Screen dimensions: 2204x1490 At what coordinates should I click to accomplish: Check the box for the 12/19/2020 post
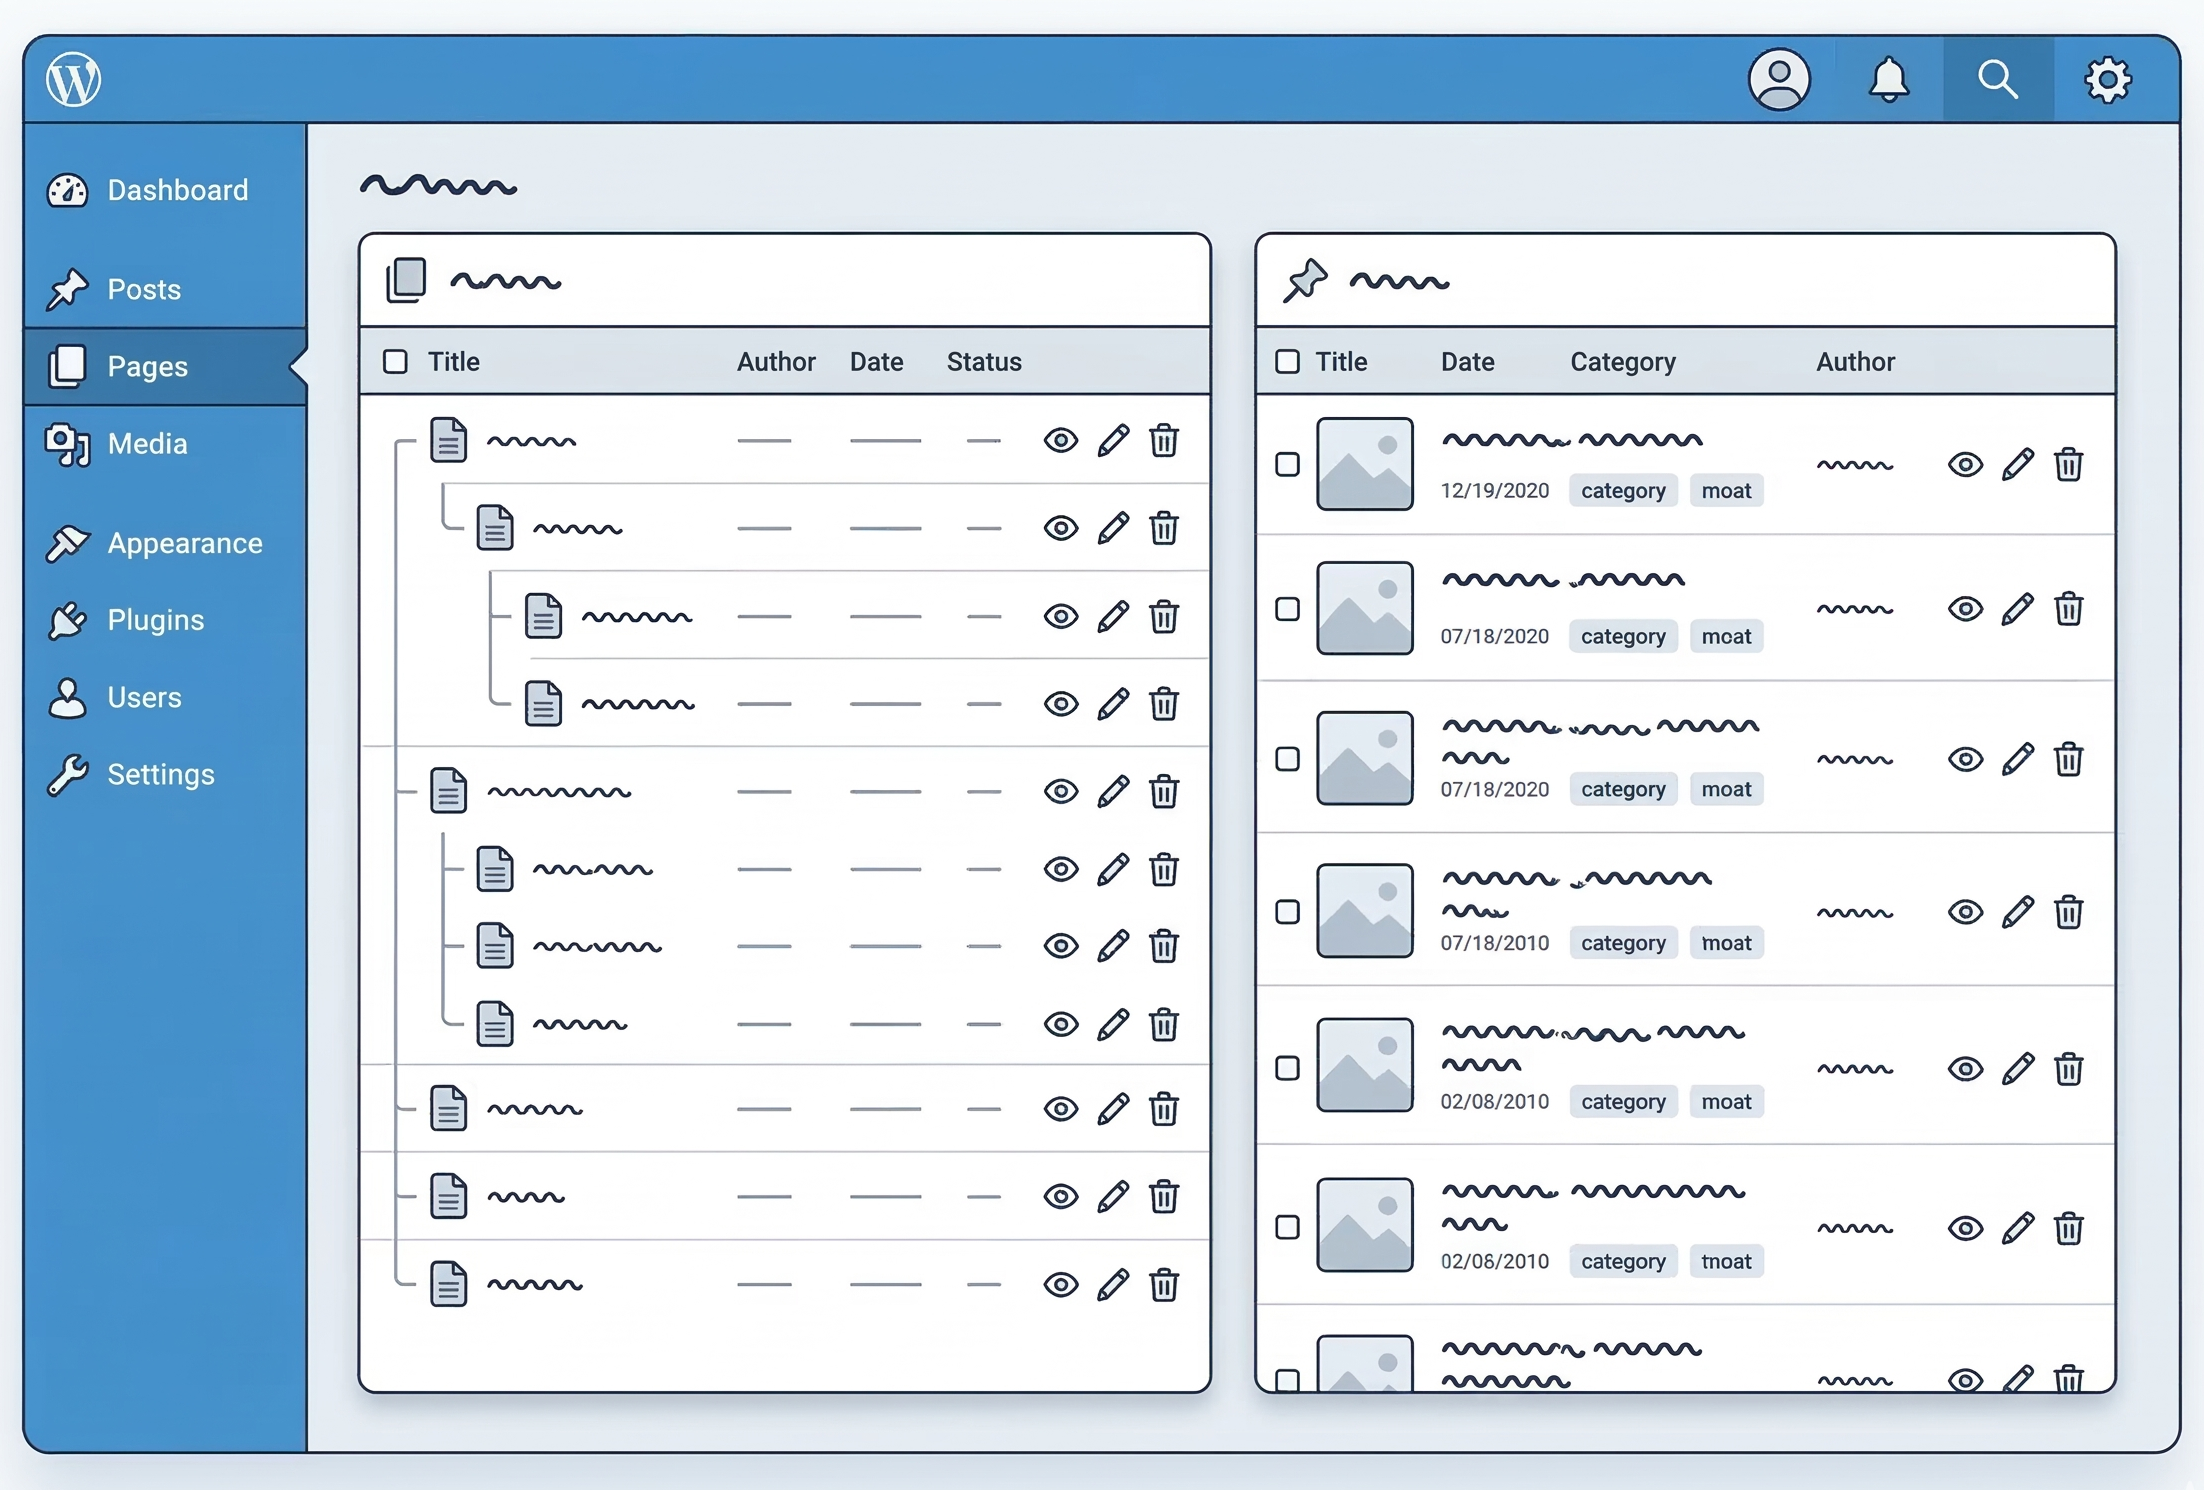[1287, 465]
